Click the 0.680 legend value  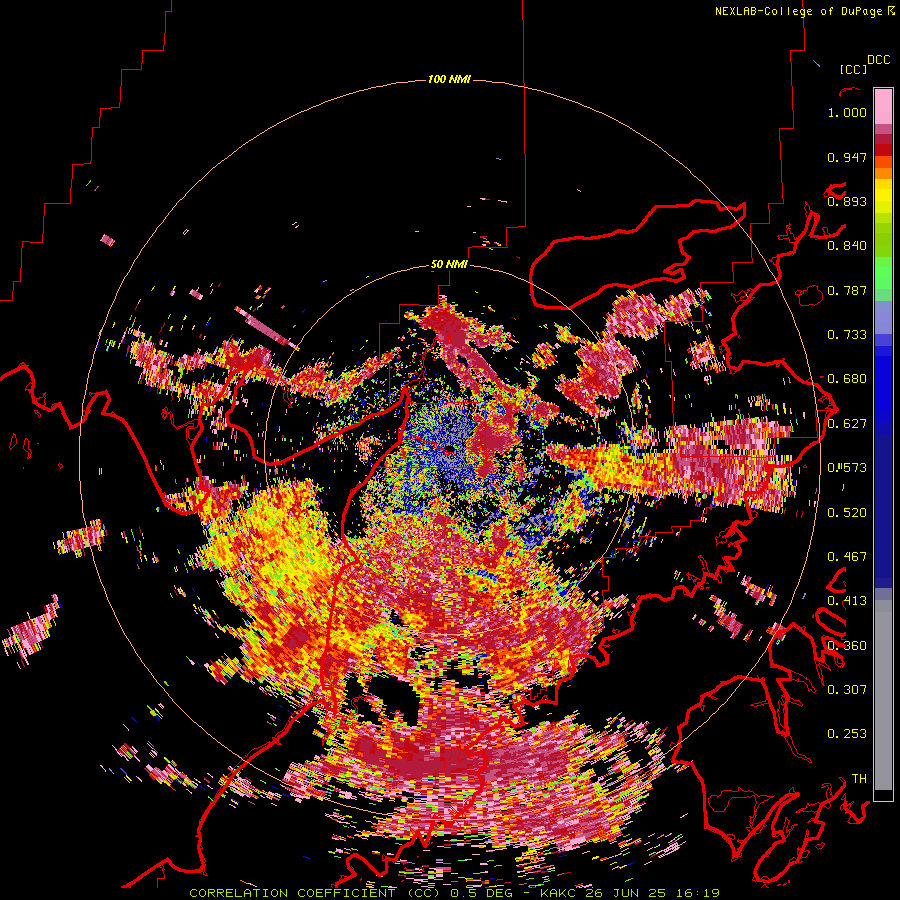pyautogui.click(x=847, y=379)
